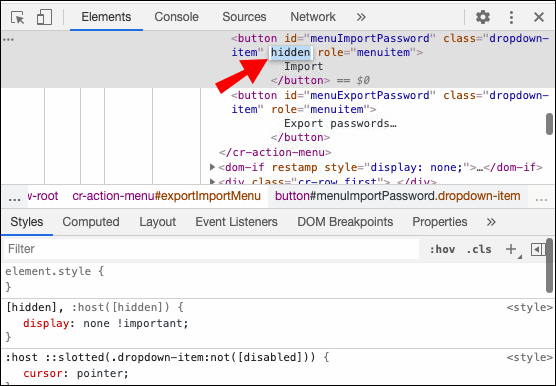The width and height of the screenshot is (556, 386).
Task: Select the Styles tab
Action: click(x=27, y=222)
